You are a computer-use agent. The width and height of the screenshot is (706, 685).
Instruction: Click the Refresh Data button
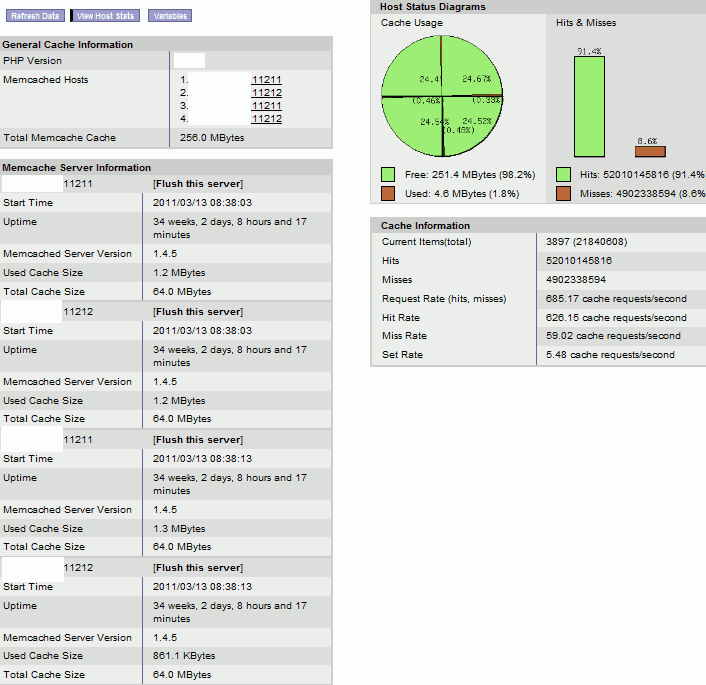35,16
